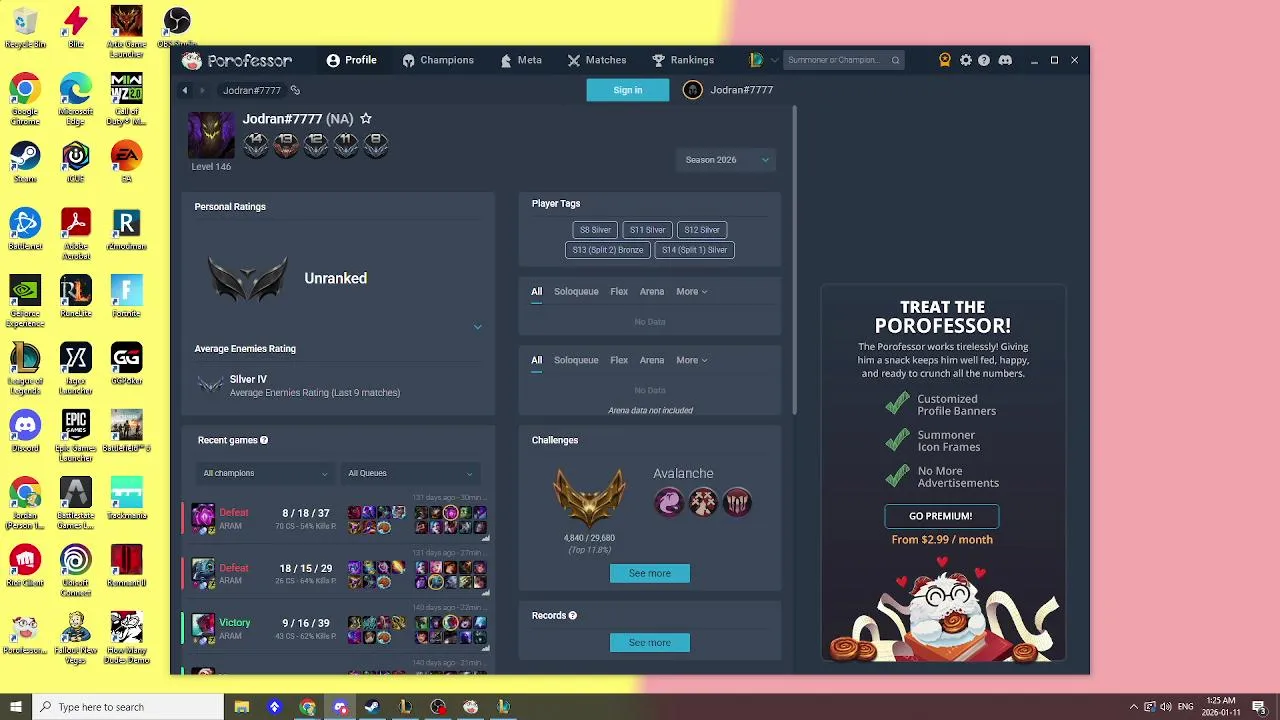Select Soloqueue in the first ratings tab row
Image resolution: width=1280 pixels, height=720 pixels.
(x=576, y=291)
